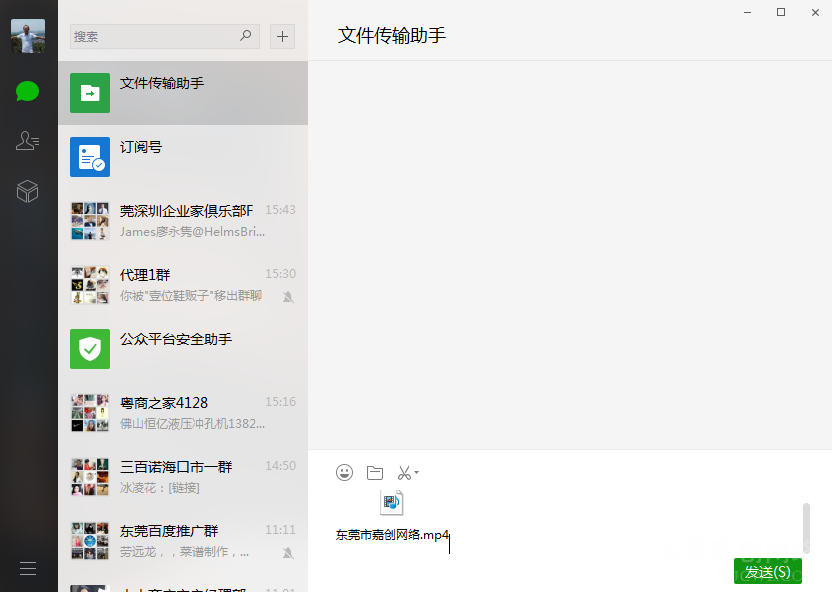Viewport: 832px width, 592px height.
Task: Start a new chat with the plus button
Action: pos(282,37)
